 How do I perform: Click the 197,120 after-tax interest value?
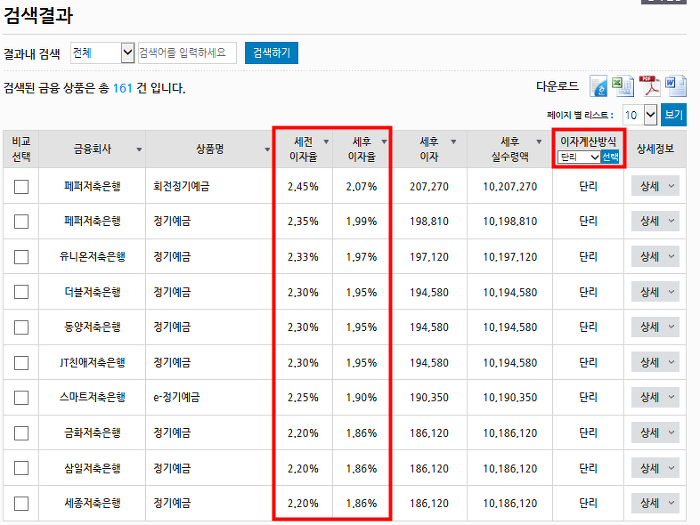coord(429,257)
